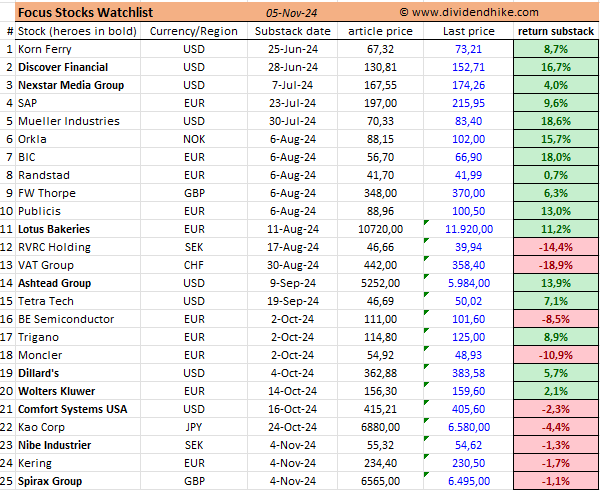Viewport: 600px width, 490px height.
Task: Click Moncler article price 54,92
Action: tap(380, 355)
